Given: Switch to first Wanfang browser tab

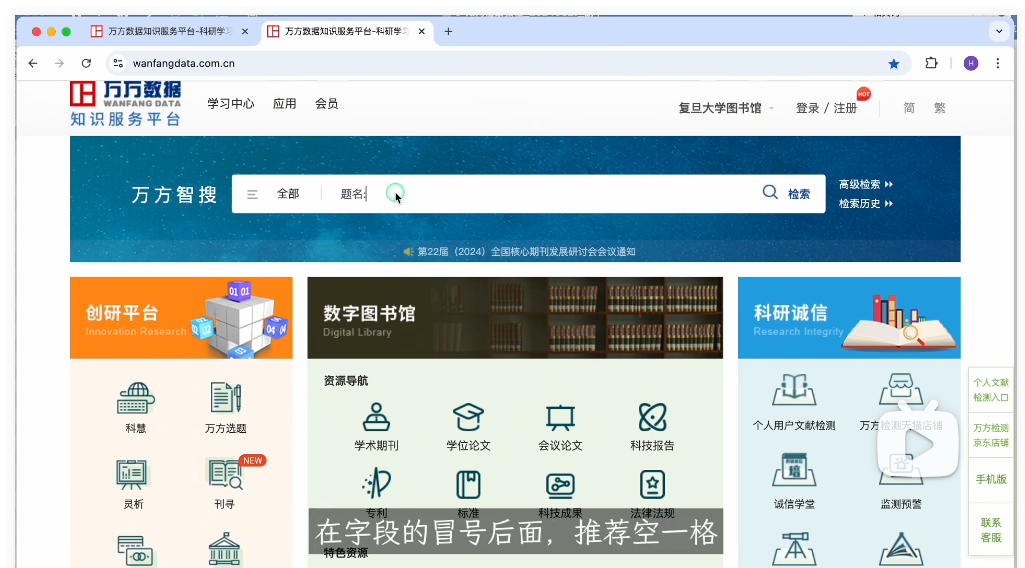Looking at the screenshot, I should [x=169, y=31].
